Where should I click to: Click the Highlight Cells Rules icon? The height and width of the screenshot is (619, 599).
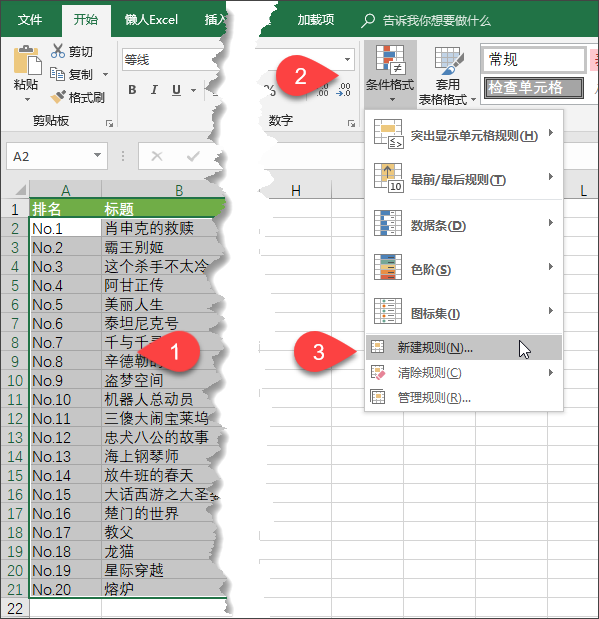tap(388, 134)
